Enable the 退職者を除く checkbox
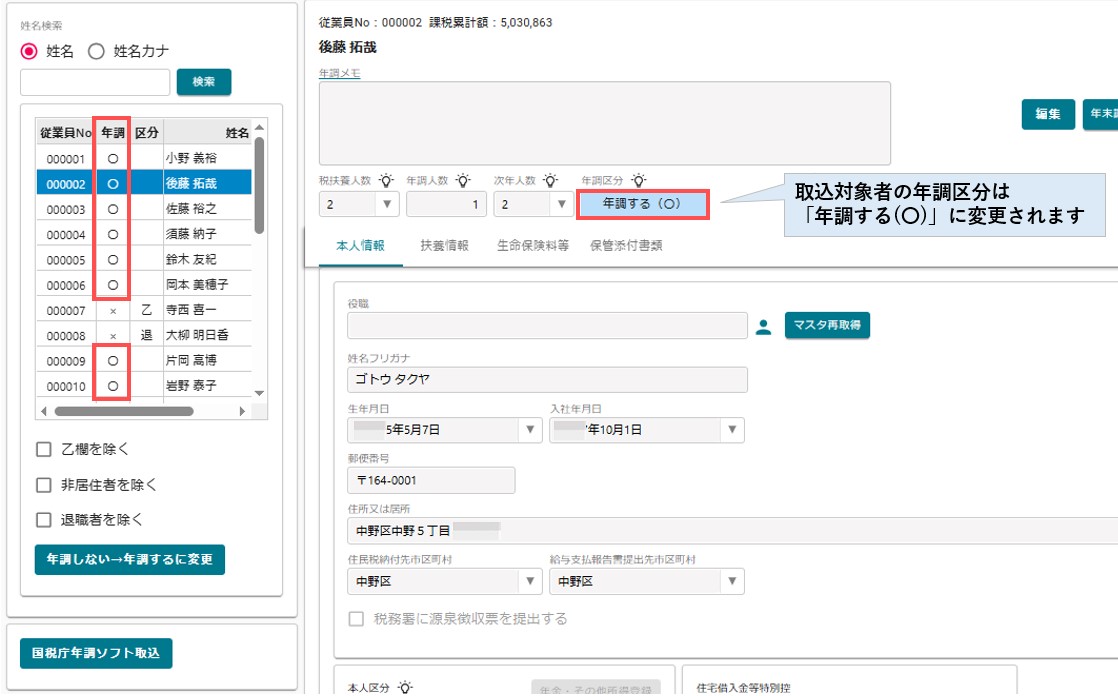 click(x=44, y=520)
